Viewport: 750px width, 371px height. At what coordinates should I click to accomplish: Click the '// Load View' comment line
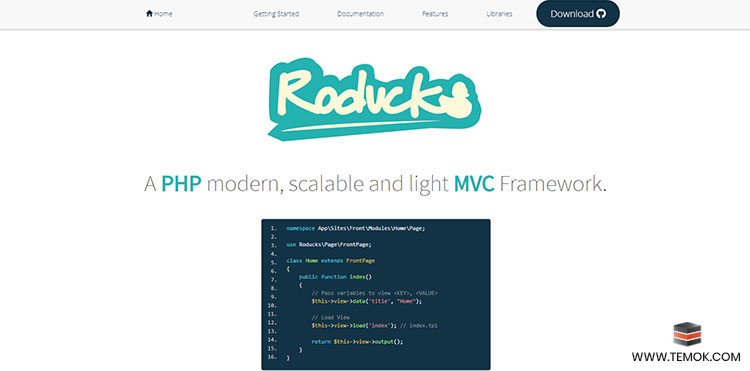331,317
